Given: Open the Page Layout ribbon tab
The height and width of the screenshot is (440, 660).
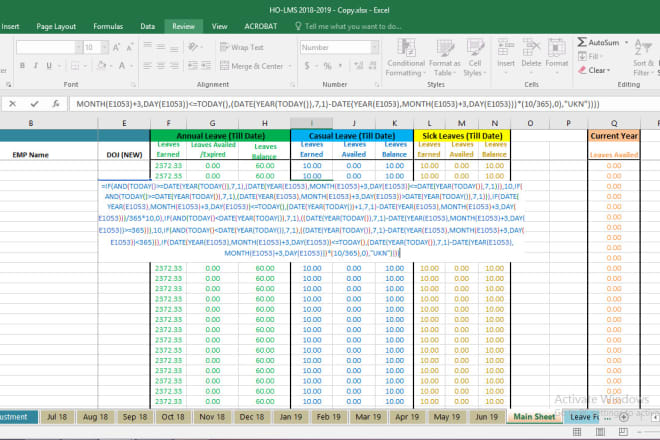Looking at the screenshot, I should click(x=56, y=26).
